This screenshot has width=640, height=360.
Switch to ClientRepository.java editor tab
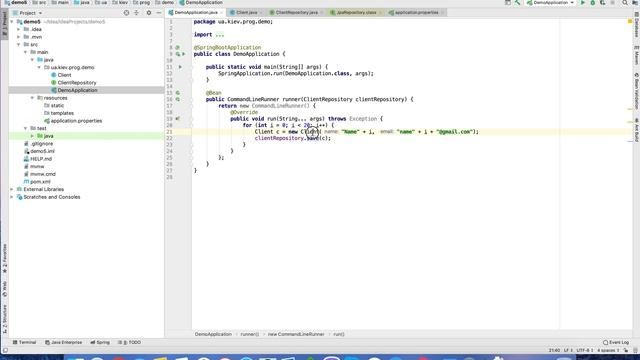tap(296, 13)
